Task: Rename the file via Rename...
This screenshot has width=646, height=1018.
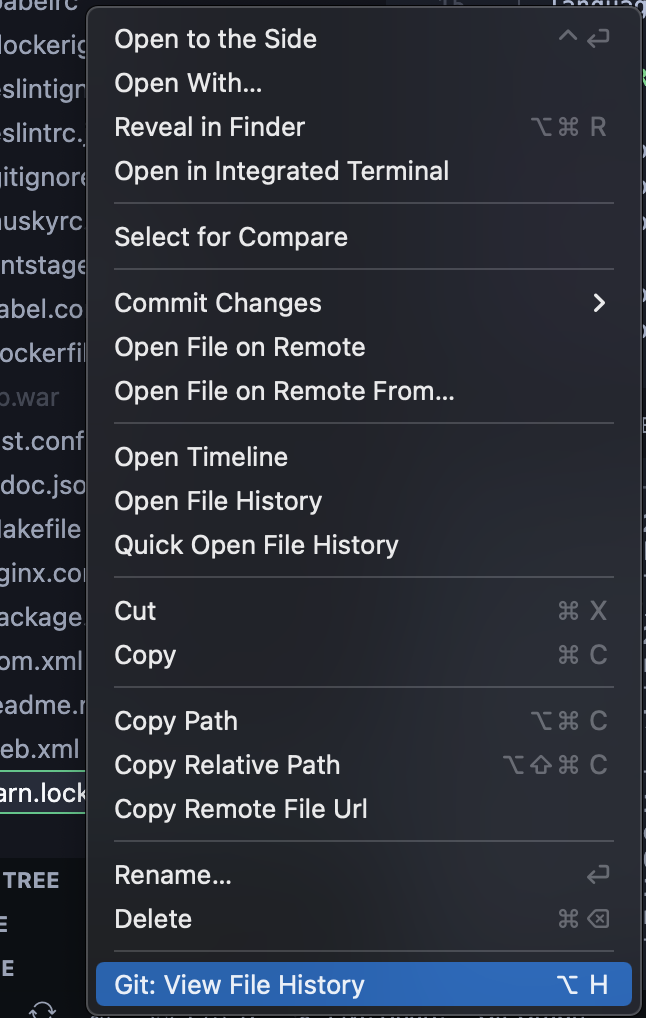Action: click(x=173, y=875)
